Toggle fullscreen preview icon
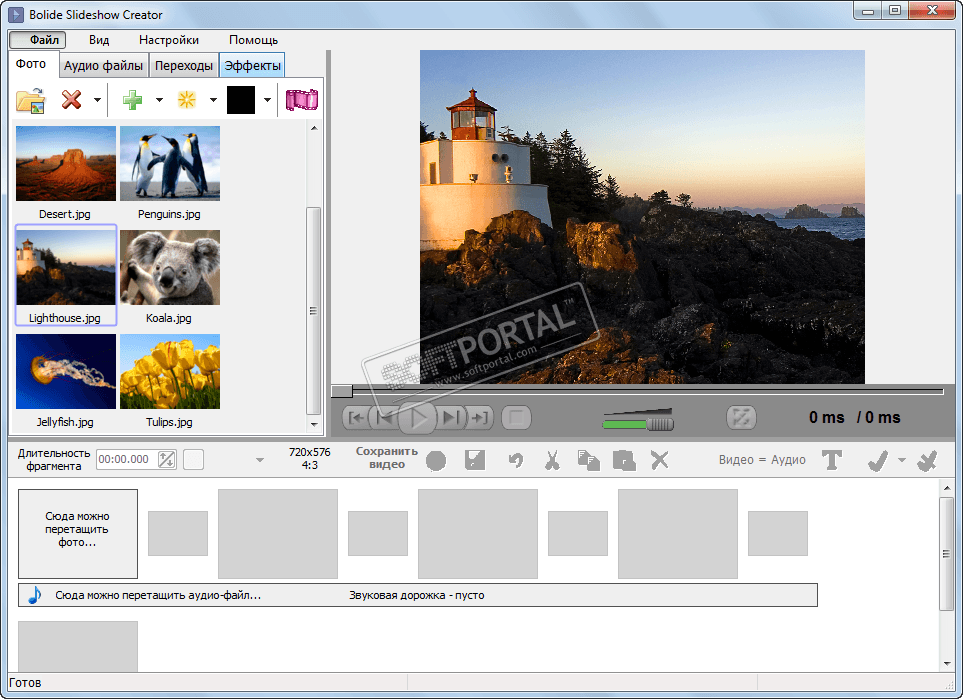This screenshot has height=699, width=963. click(x=741, y=418)
